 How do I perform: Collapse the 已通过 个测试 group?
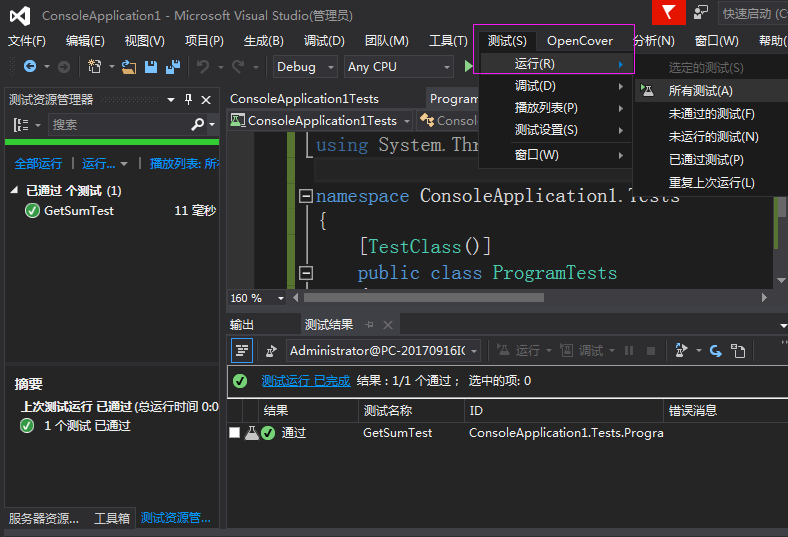14,190
